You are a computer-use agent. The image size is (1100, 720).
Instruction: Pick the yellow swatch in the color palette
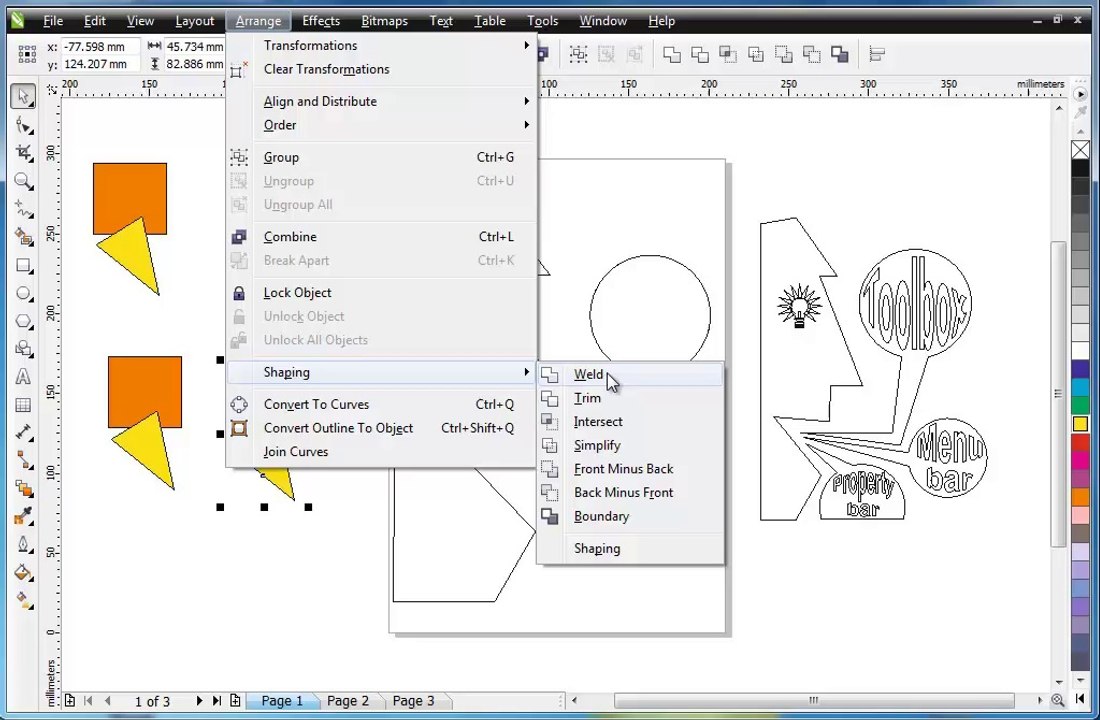[1080, 424]
